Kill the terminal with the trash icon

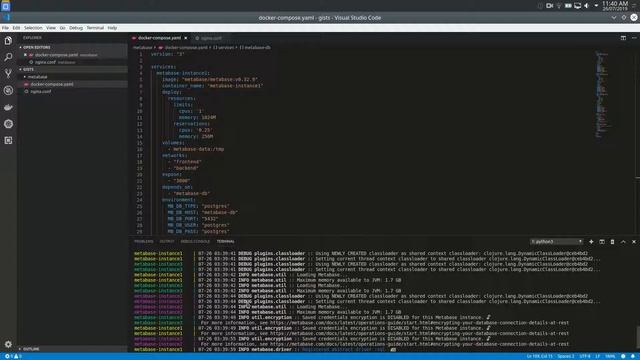point(612,242)
